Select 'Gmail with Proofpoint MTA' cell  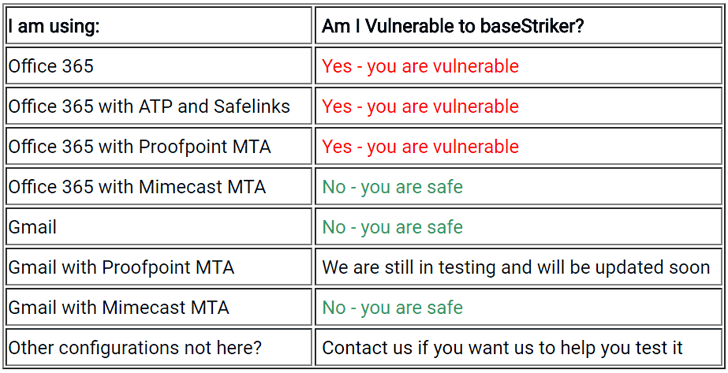158,267
